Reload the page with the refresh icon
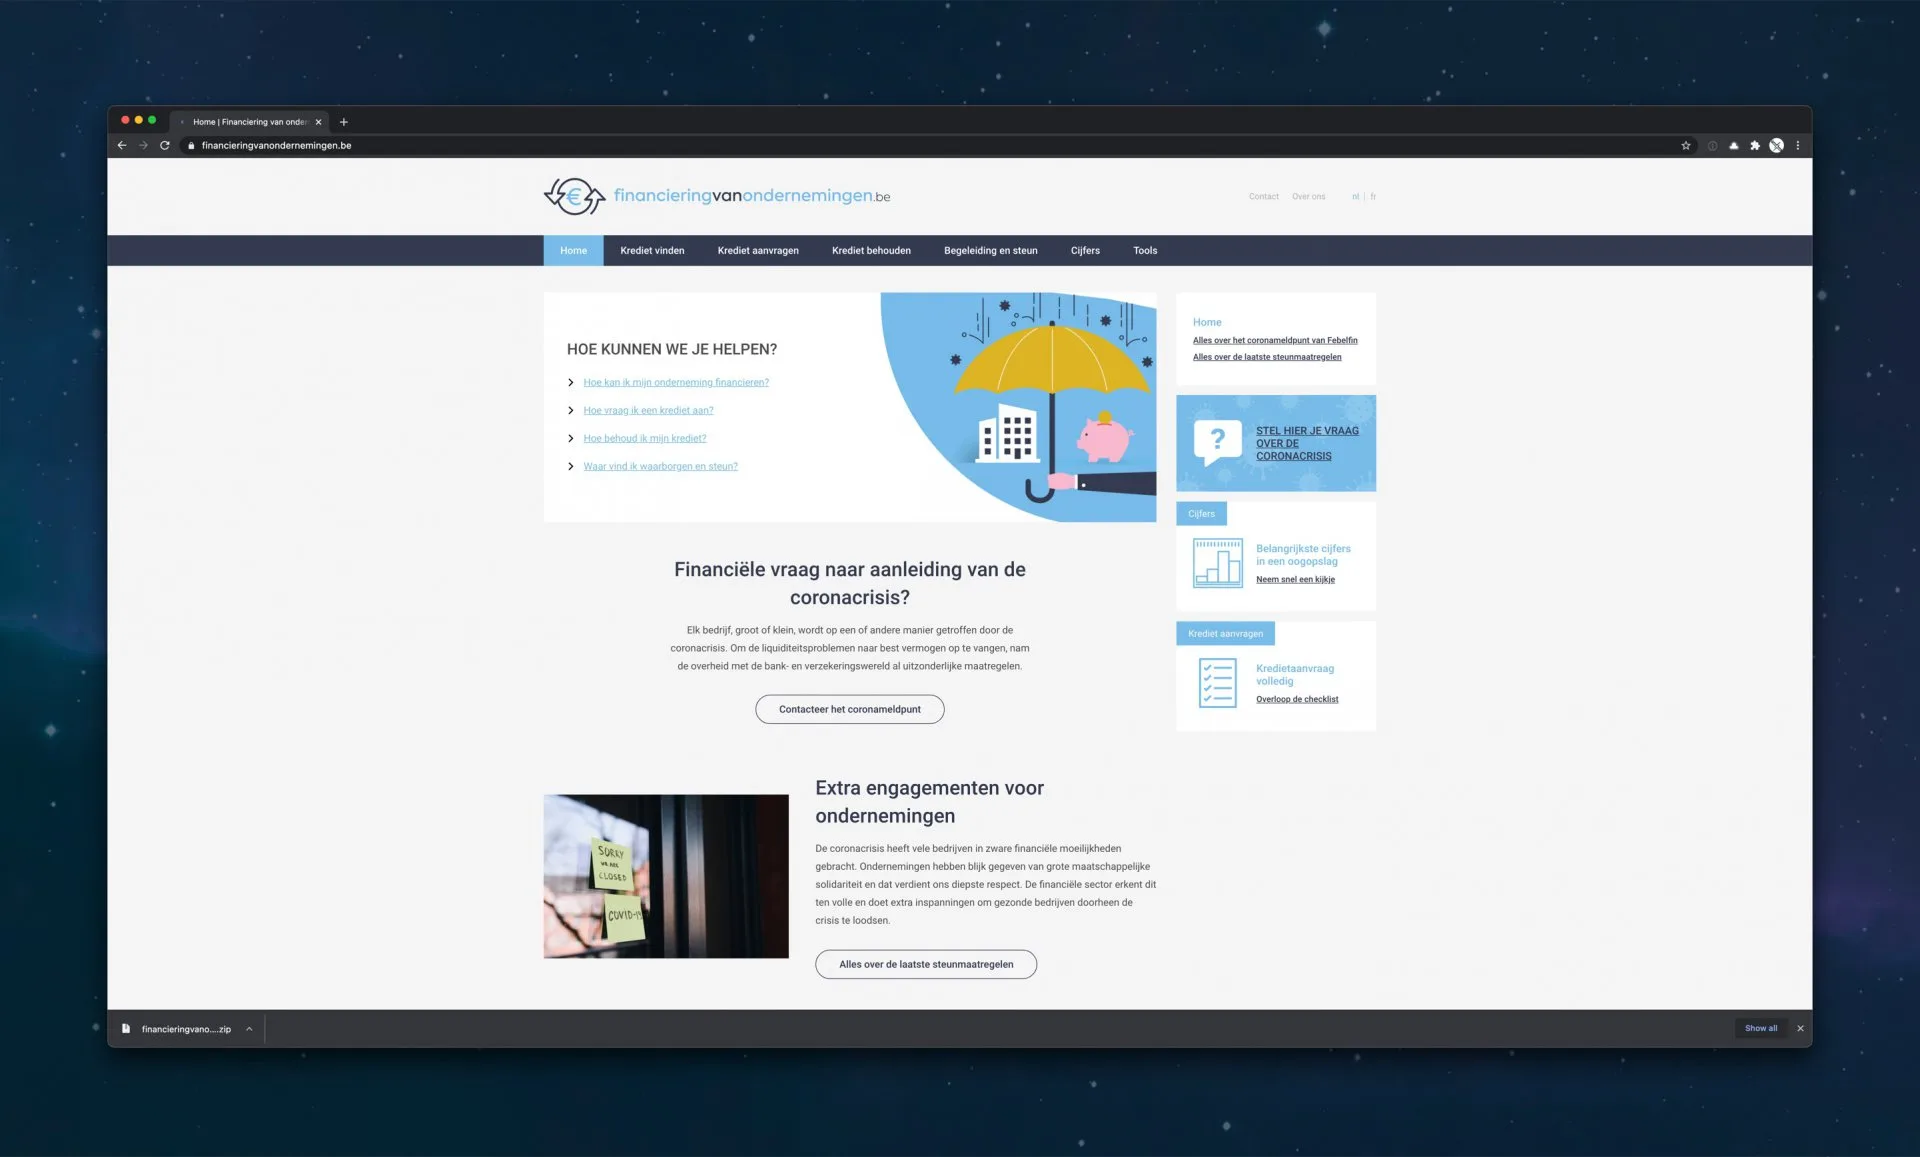The height and width of the screenshot is (1157, 1920). [x=165, y=146]
